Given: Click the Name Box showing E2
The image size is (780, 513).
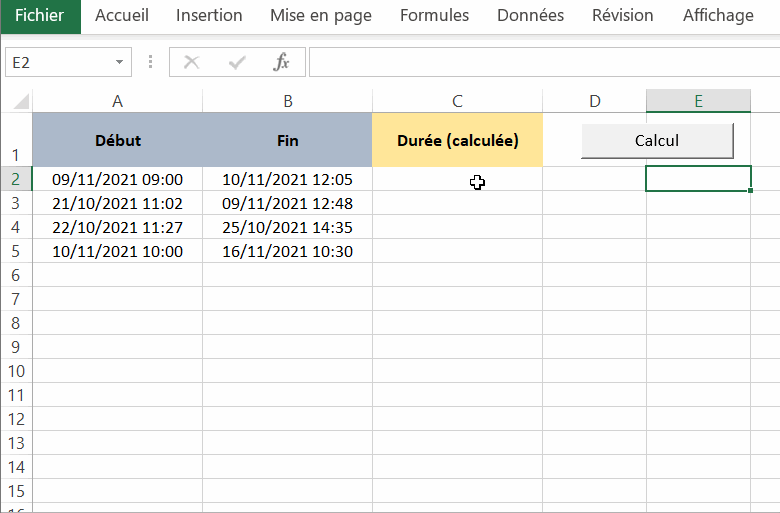Looking at the screenshot, I should [x=58, y=62].
